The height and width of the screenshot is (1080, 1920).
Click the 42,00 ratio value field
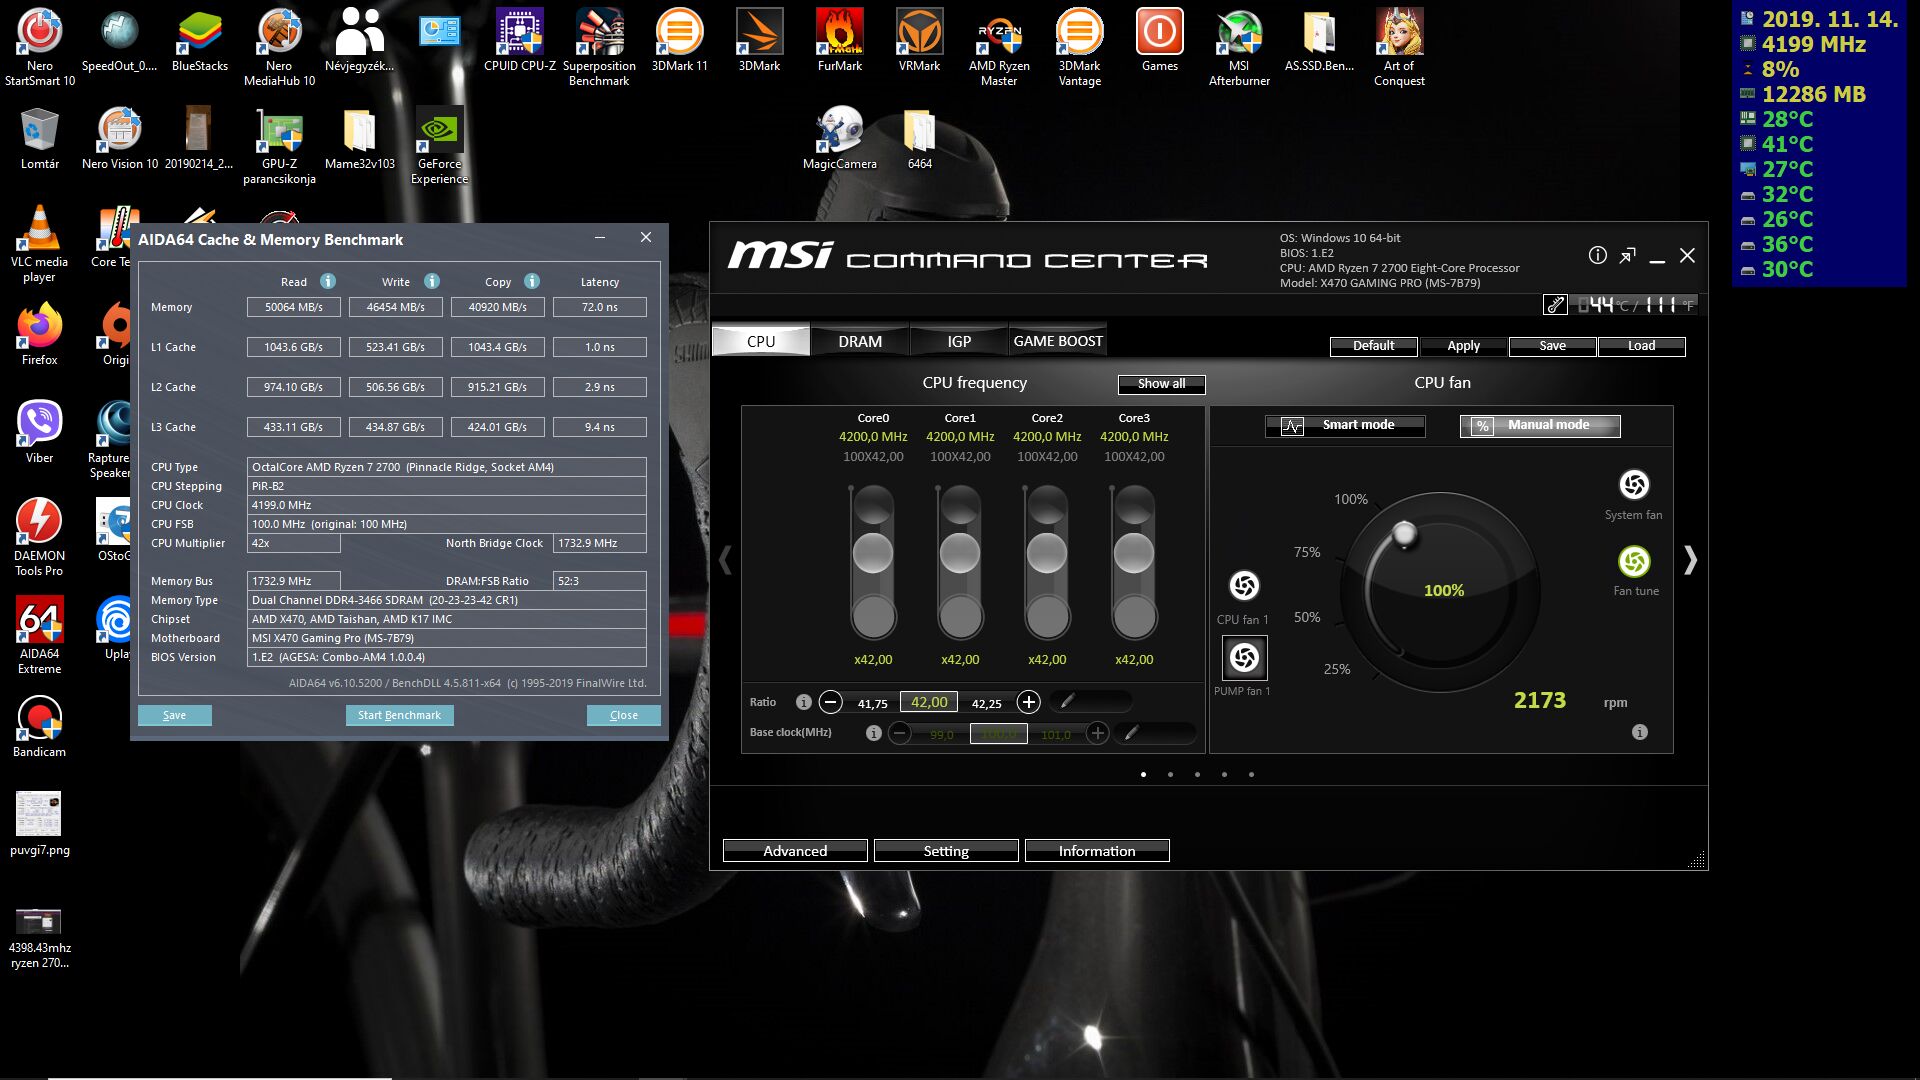(929, 702)
